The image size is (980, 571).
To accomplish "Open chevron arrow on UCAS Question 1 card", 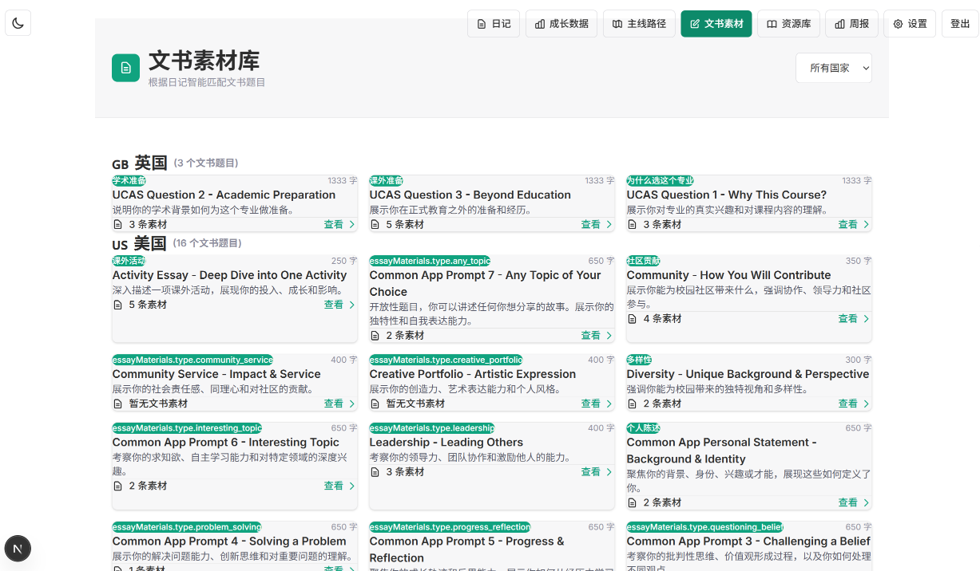I will 866,225.
